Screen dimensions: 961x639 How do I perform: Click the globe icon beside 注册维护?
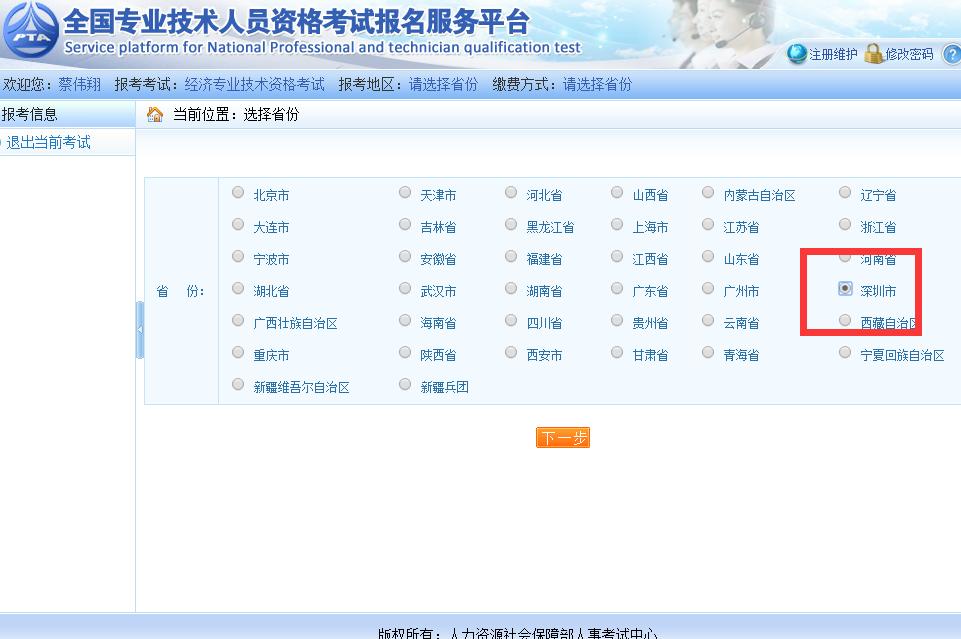click(x=797, y=55)
